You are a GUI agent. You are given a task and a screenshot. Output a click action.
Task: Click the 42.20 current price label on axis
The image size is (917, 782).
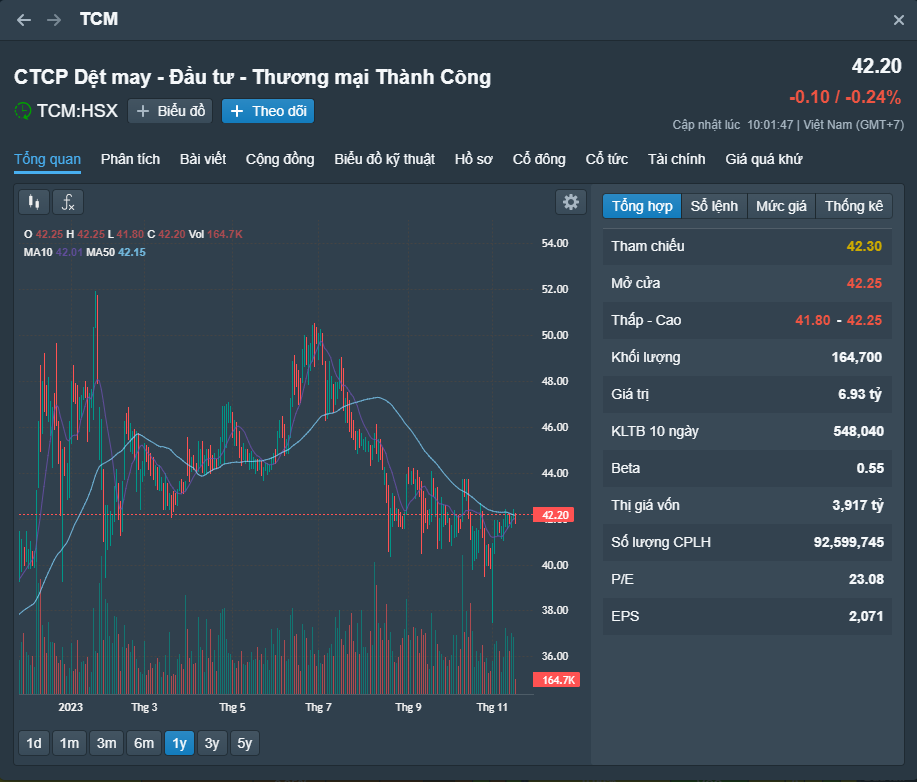click(554, 515)
